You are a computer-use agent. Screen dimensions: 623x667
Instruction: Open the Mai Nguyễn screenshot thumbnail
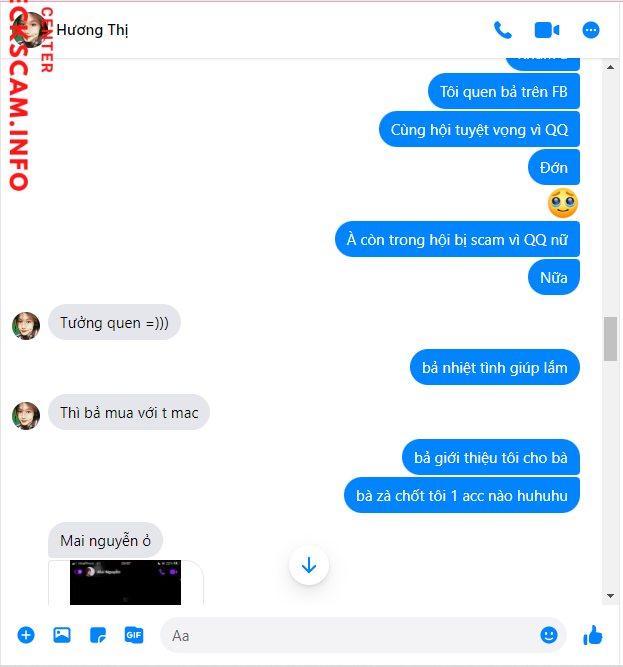click(x=125, y=582)
